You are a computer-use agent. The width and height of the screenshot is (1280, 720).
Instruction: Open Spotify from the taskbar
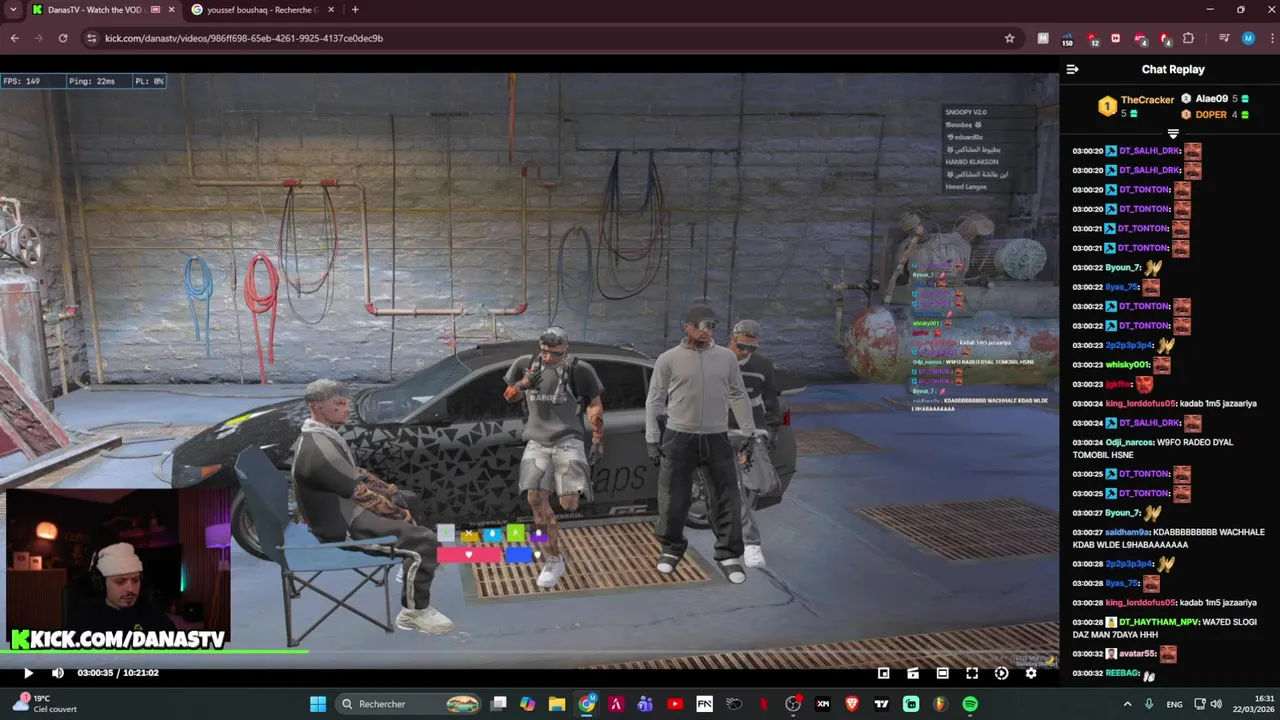pyautogui.click(x=970, y=704)
